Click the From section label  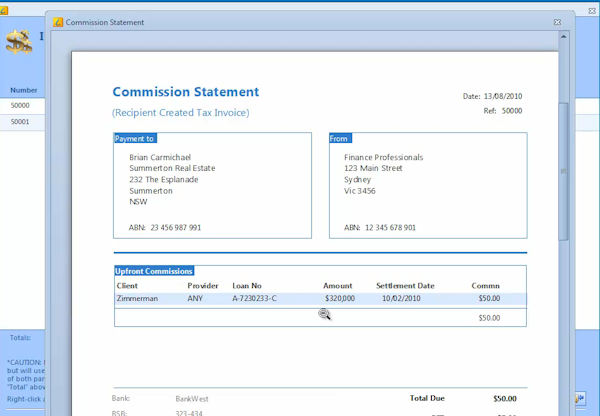[x=339, y=138]
